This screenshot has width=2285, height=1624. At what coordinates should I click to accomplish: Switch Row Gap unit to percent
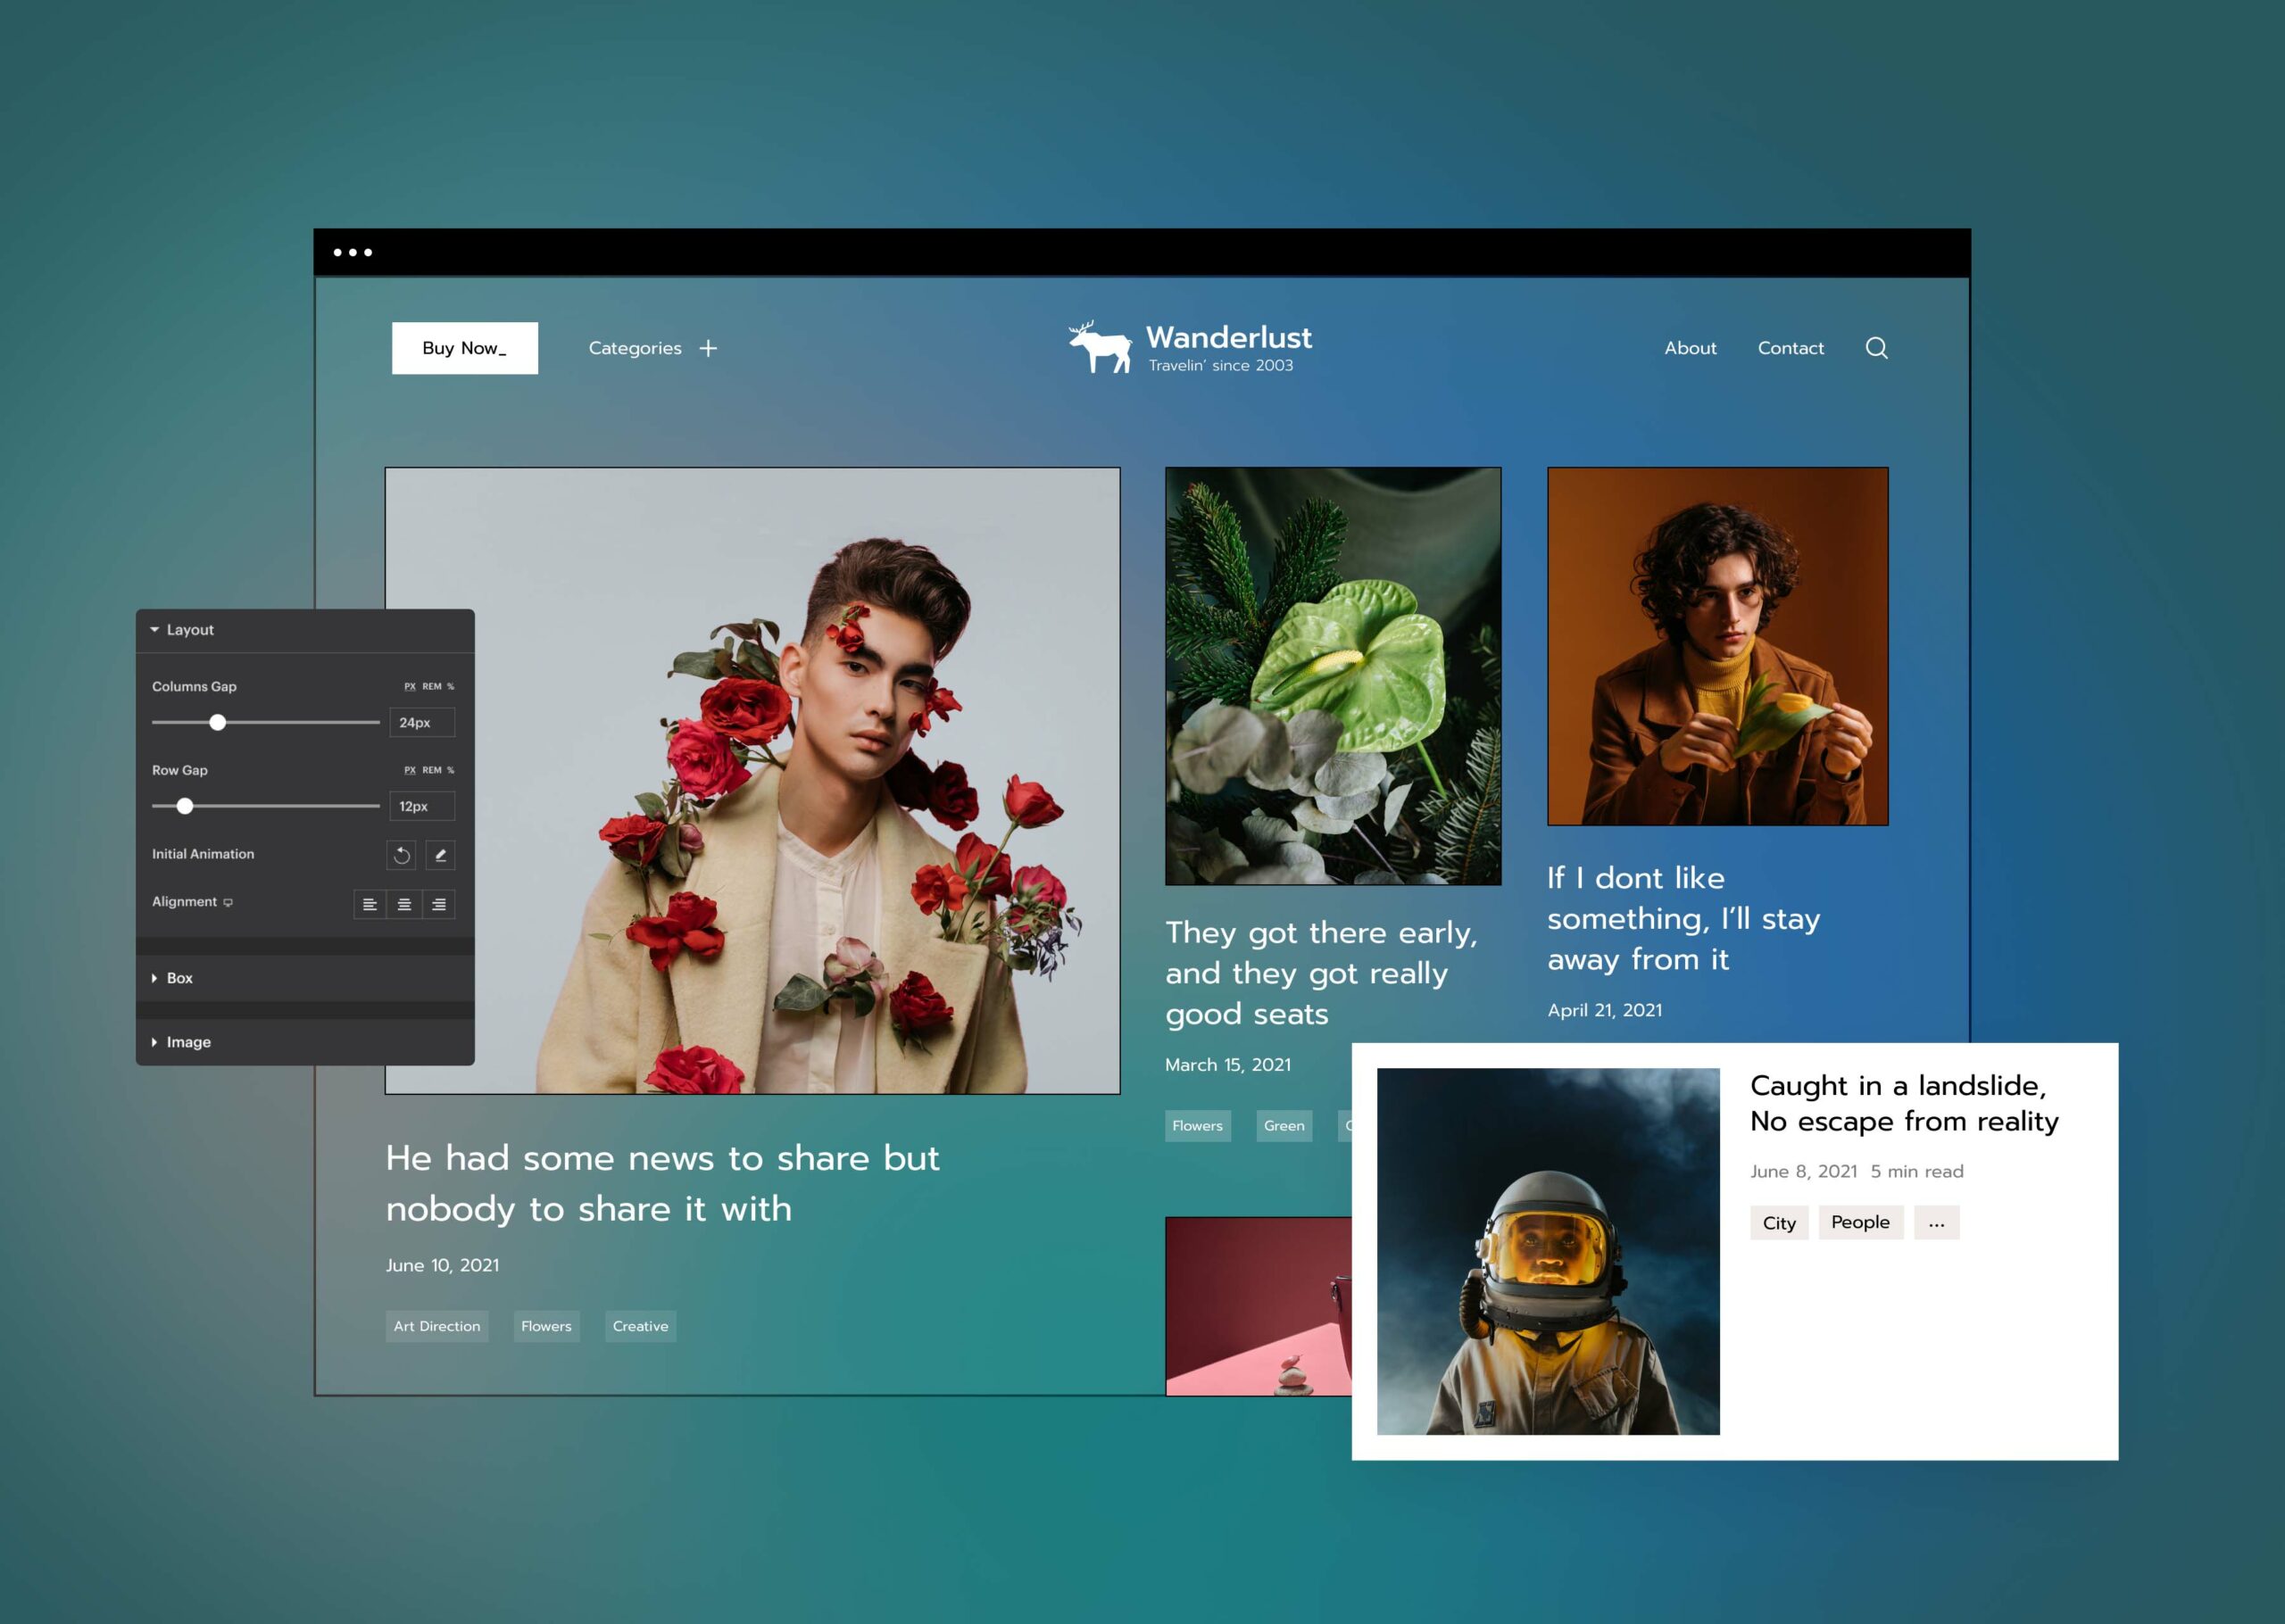coord(451,770)
